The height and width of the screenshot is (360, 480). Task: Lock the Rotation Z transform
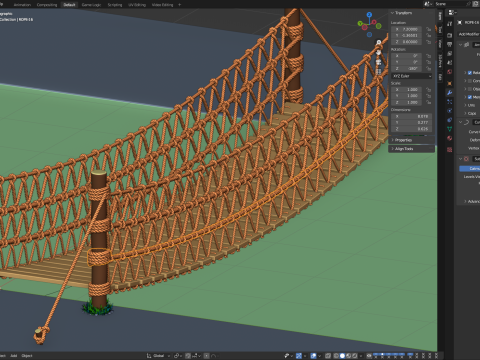click(x=428, y=68)
